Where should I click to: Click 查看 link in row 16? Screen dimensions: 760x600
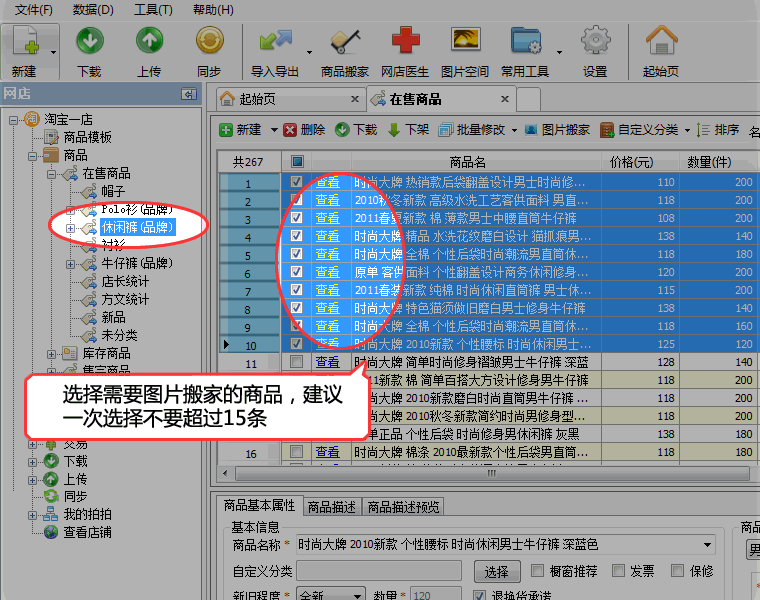coord(328,452)
